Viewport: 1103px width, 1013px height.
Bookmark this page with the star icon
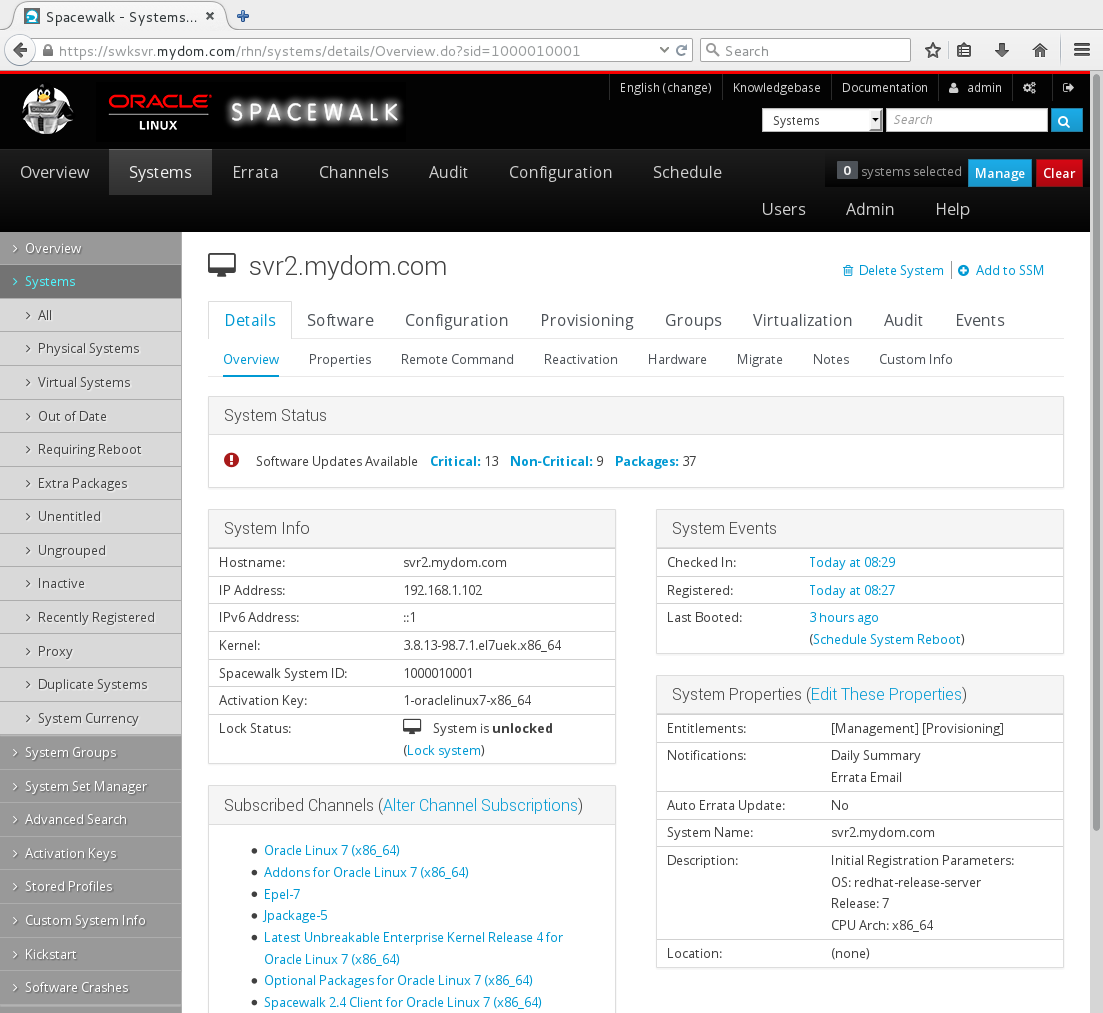933,51
